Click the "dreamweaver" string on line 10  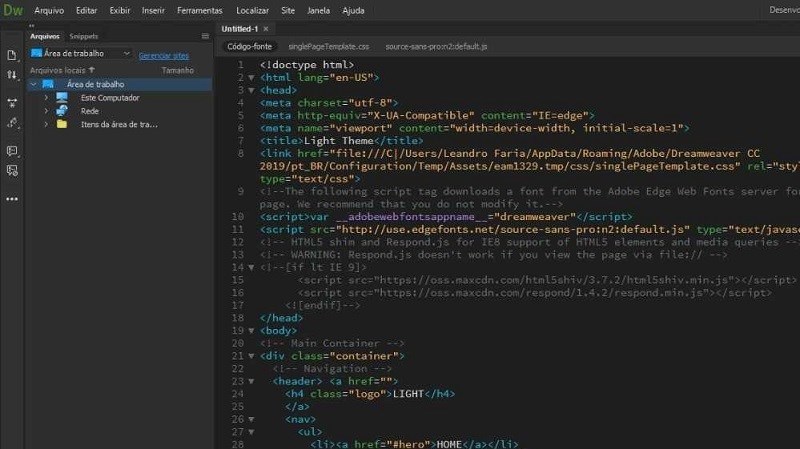point(535,217)
